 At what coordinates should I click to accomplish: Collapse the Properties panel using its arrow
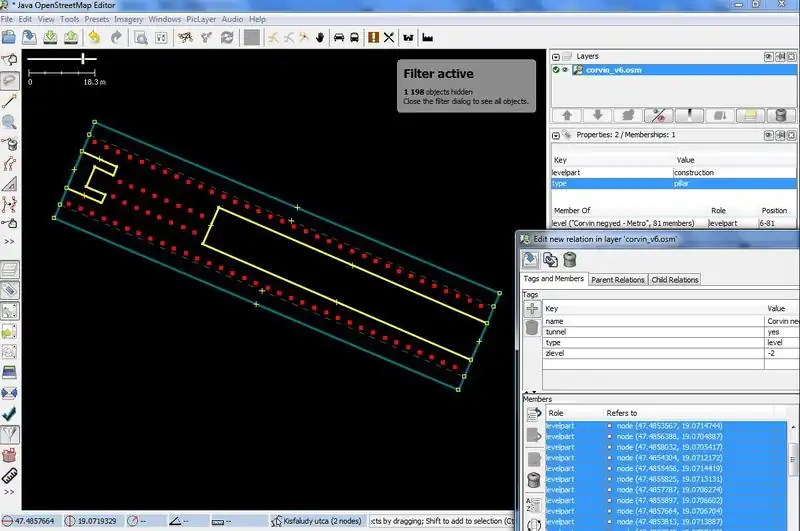click(x=555, y=134)
